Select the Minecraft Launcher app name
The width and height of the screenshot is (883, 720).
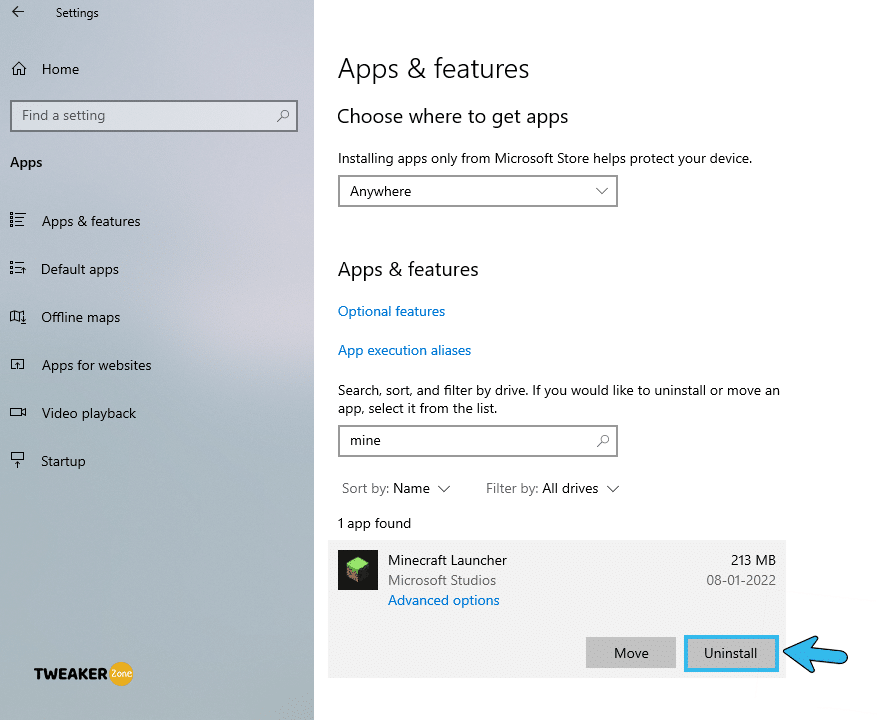pyautogui.click(x=447, y=560)
